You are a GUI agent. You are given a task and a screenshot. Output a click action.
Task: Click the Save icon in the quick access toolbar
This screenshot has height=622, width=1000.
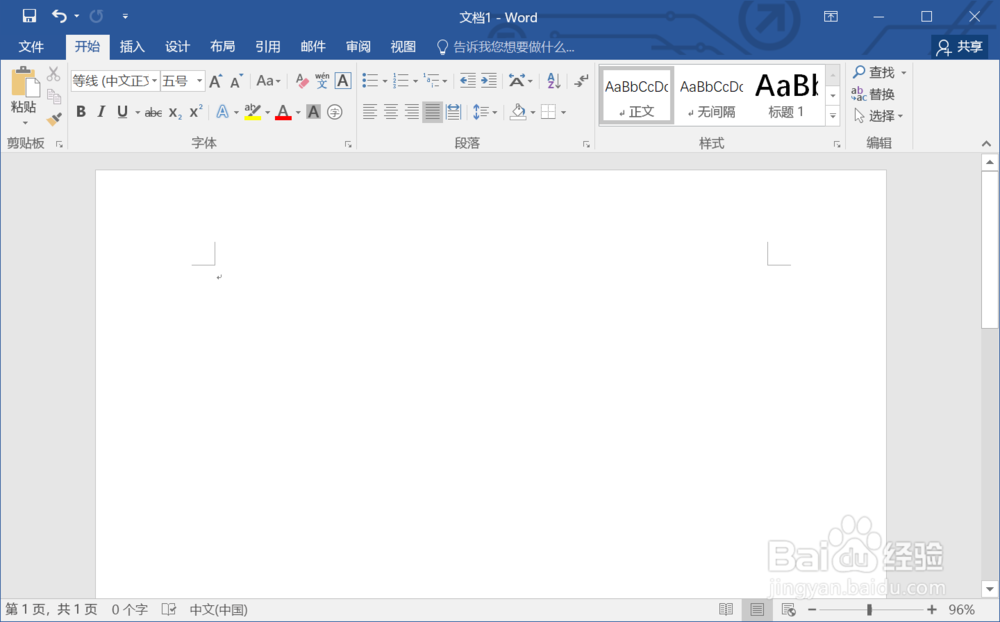click(29, 16)
